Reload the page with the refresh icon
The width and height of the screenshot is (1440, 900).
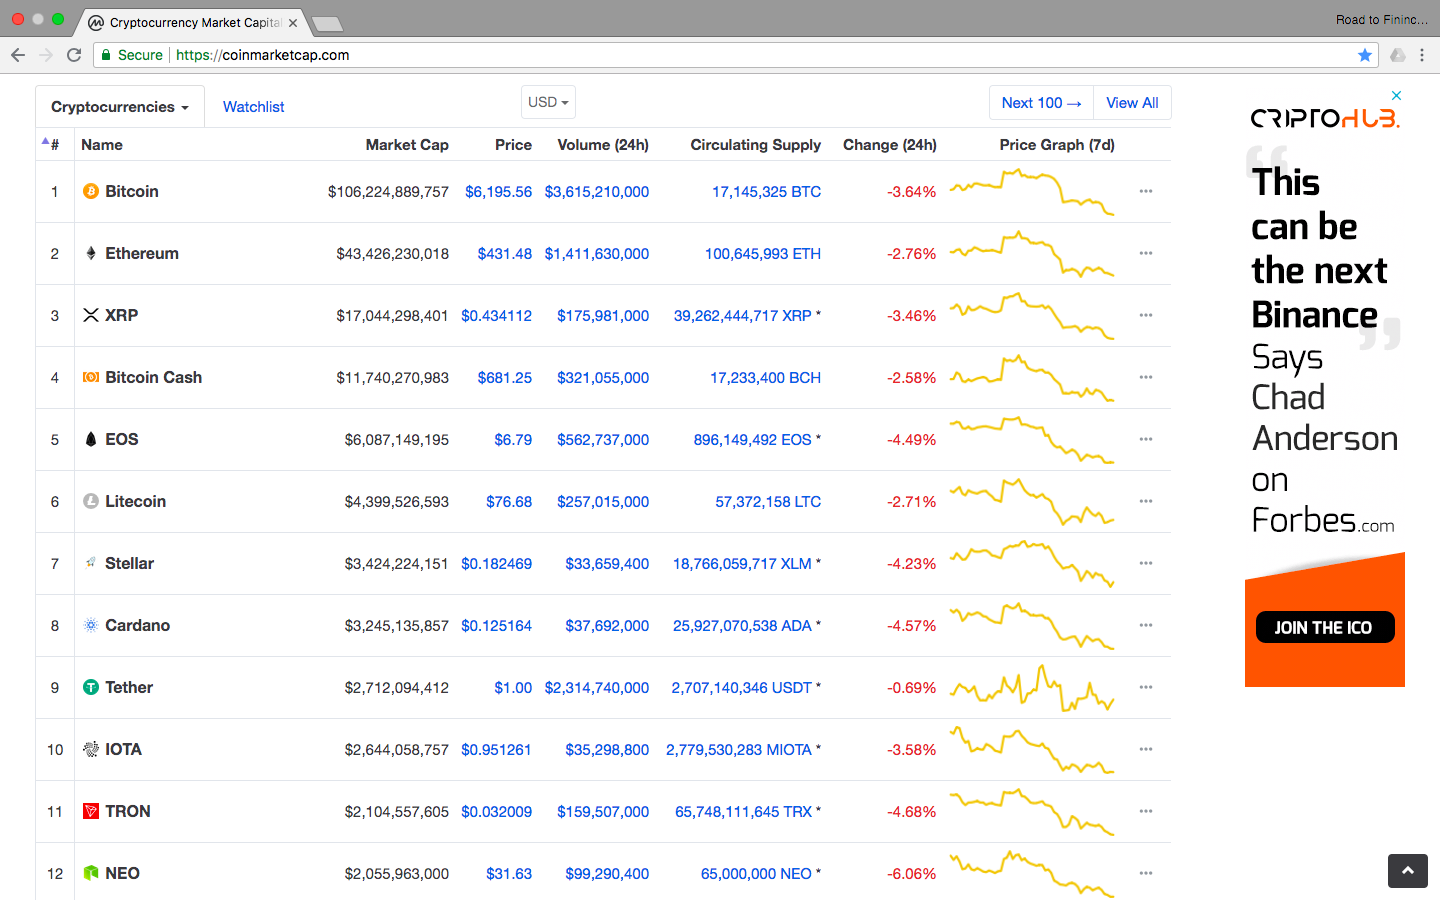(x=74, y=55)
